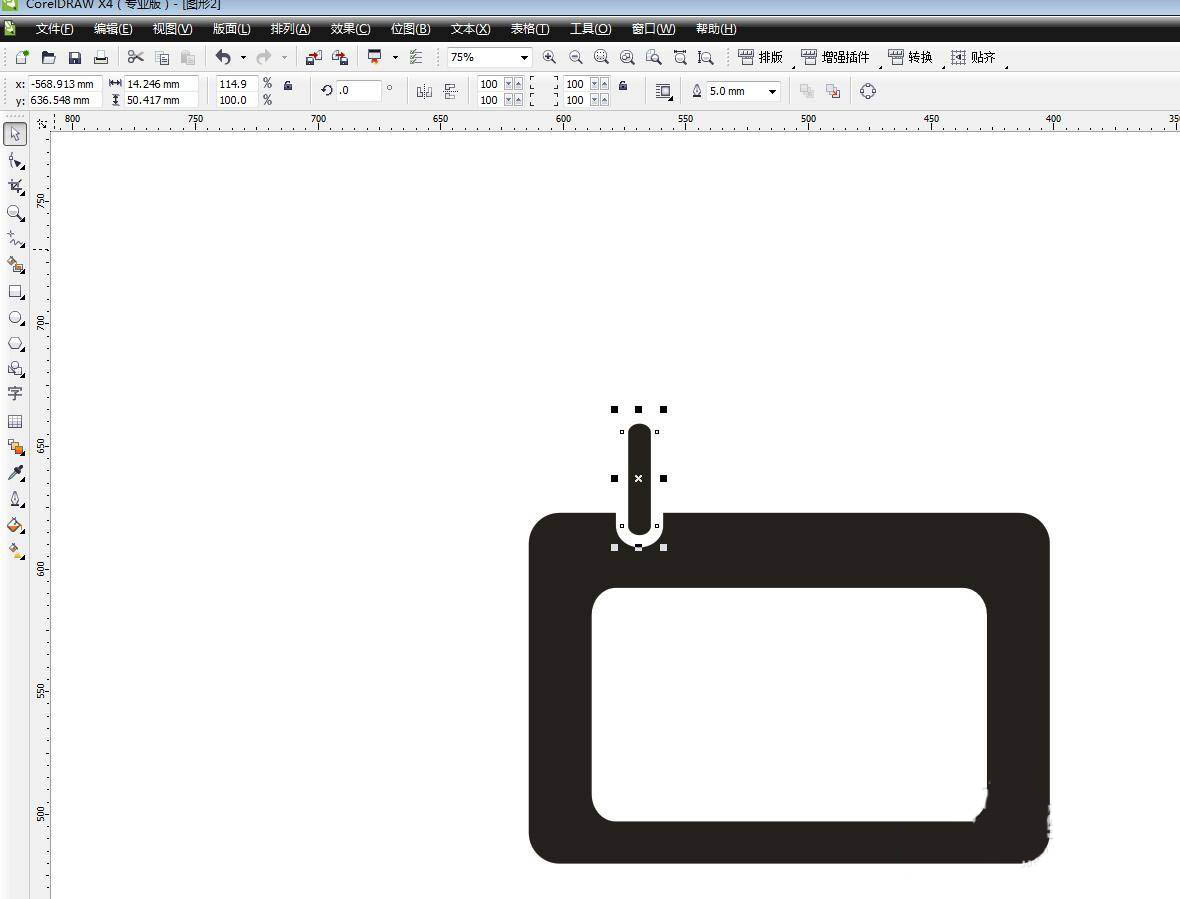Toggle the scale ratio lock icon
1180x899 pixels.
(288, 86)
